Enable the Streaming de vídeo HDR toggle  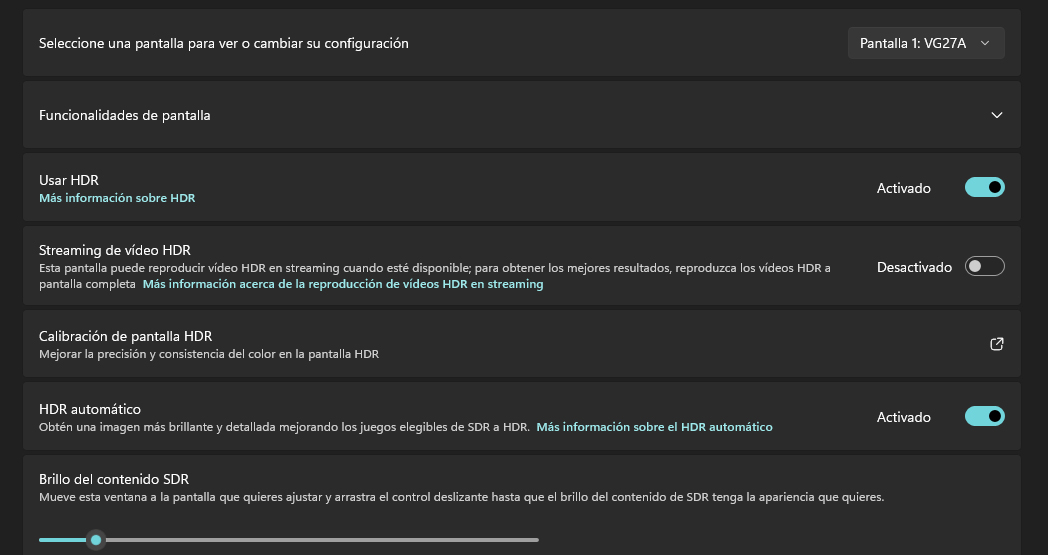tap(985, 266)
